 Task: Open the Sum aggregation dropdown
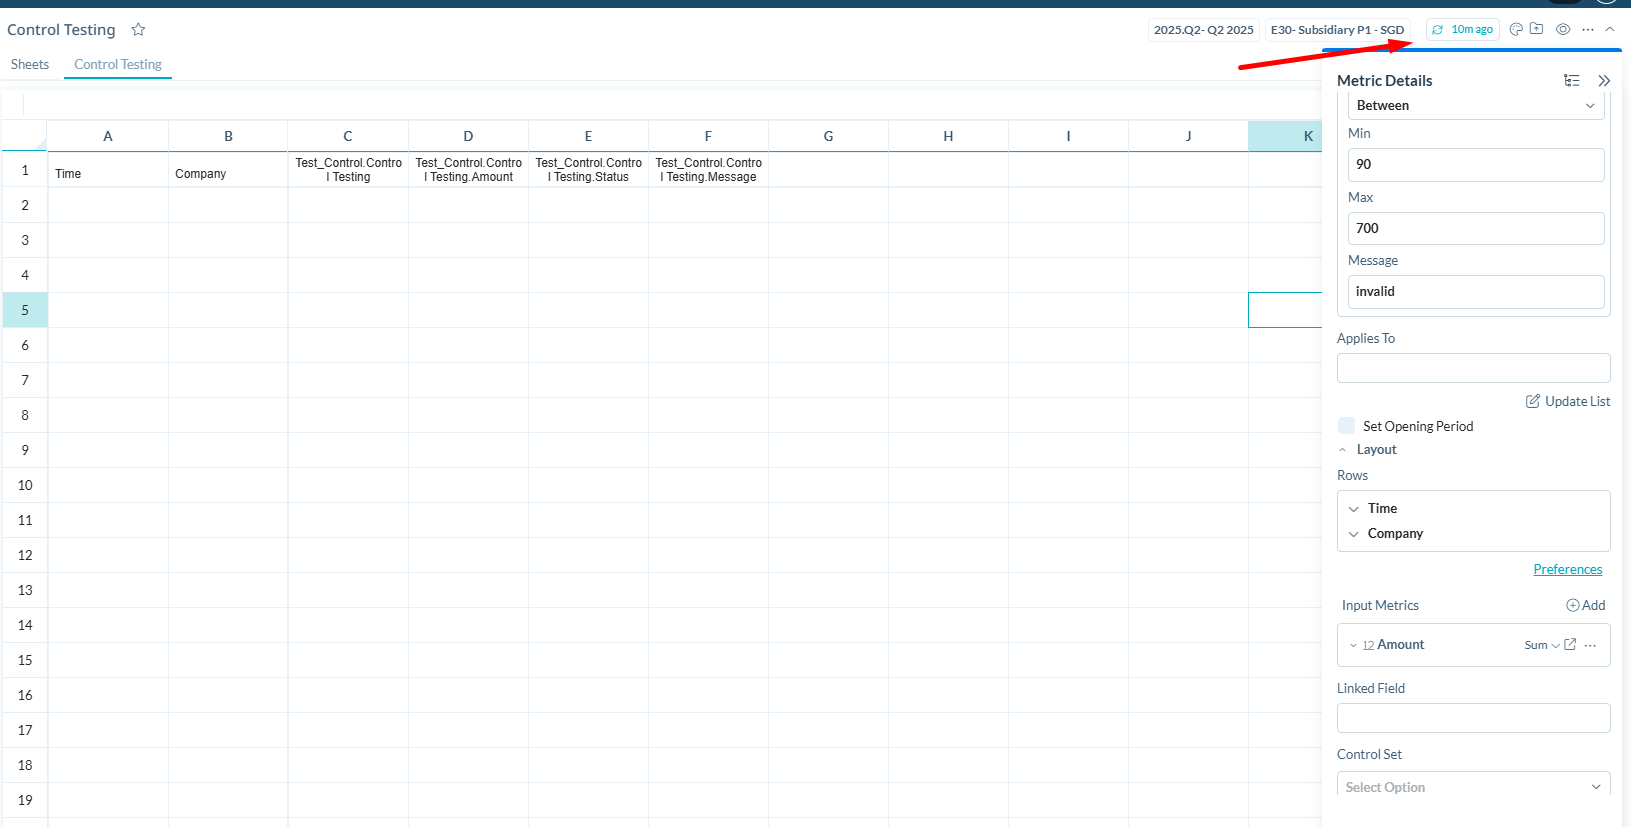pos(1541,645)
